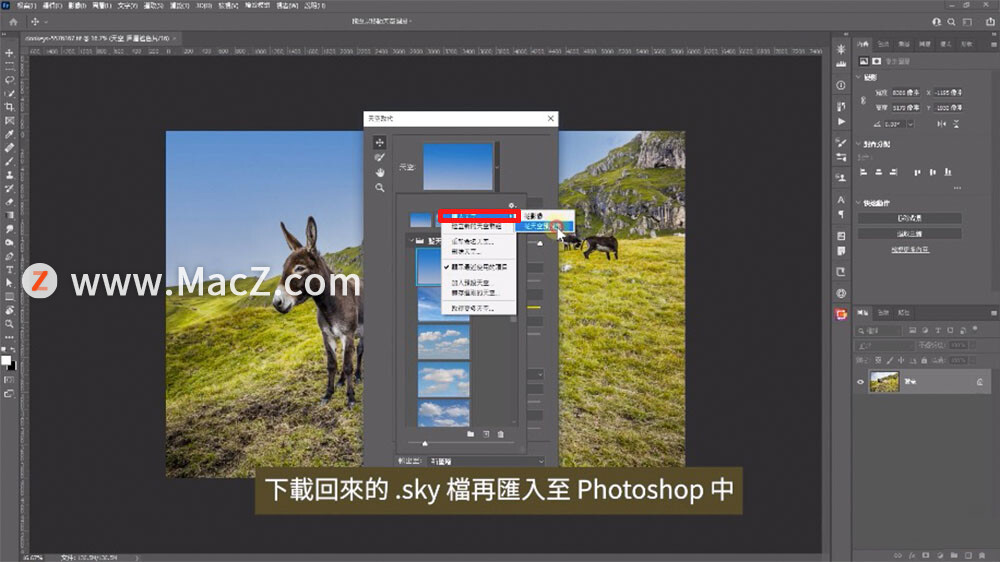1000x562 pixels.
Task: Click the Select Subject quick action button
Action: click(x=909, y=234)
